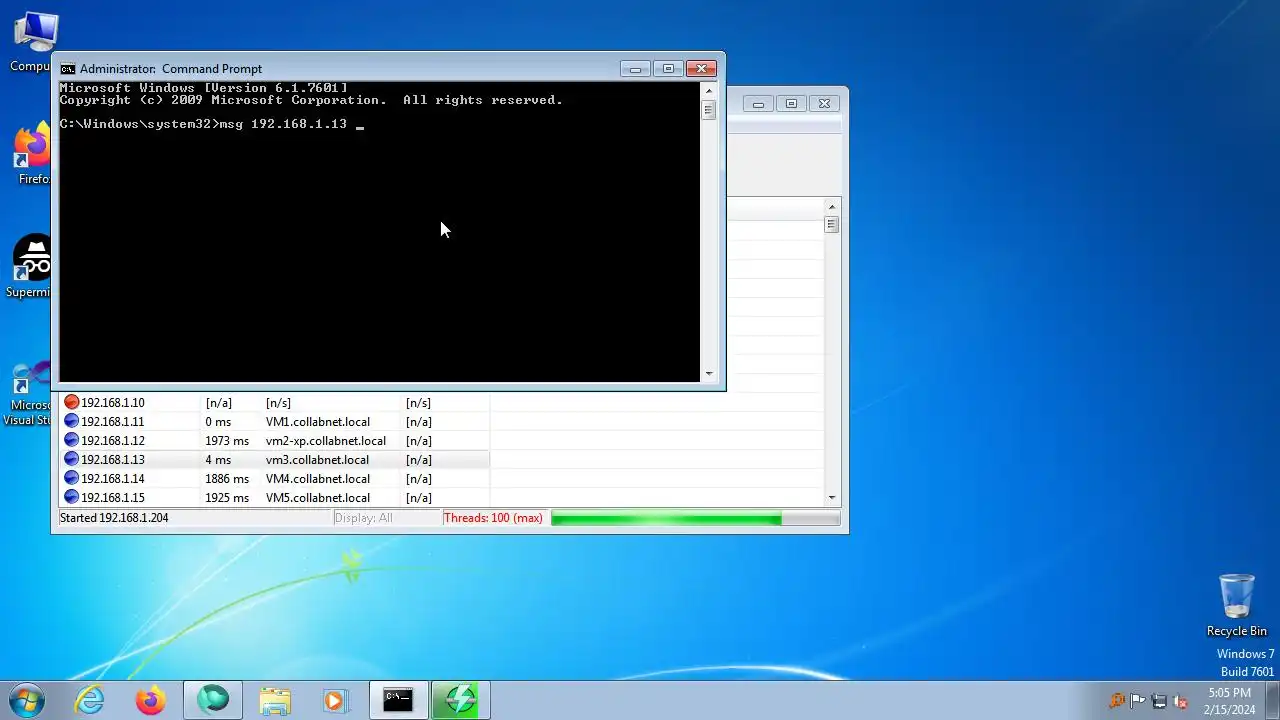Select the Supermium desktop shortcut
This screenshot has width=1280, height=720.
(30, 267)
